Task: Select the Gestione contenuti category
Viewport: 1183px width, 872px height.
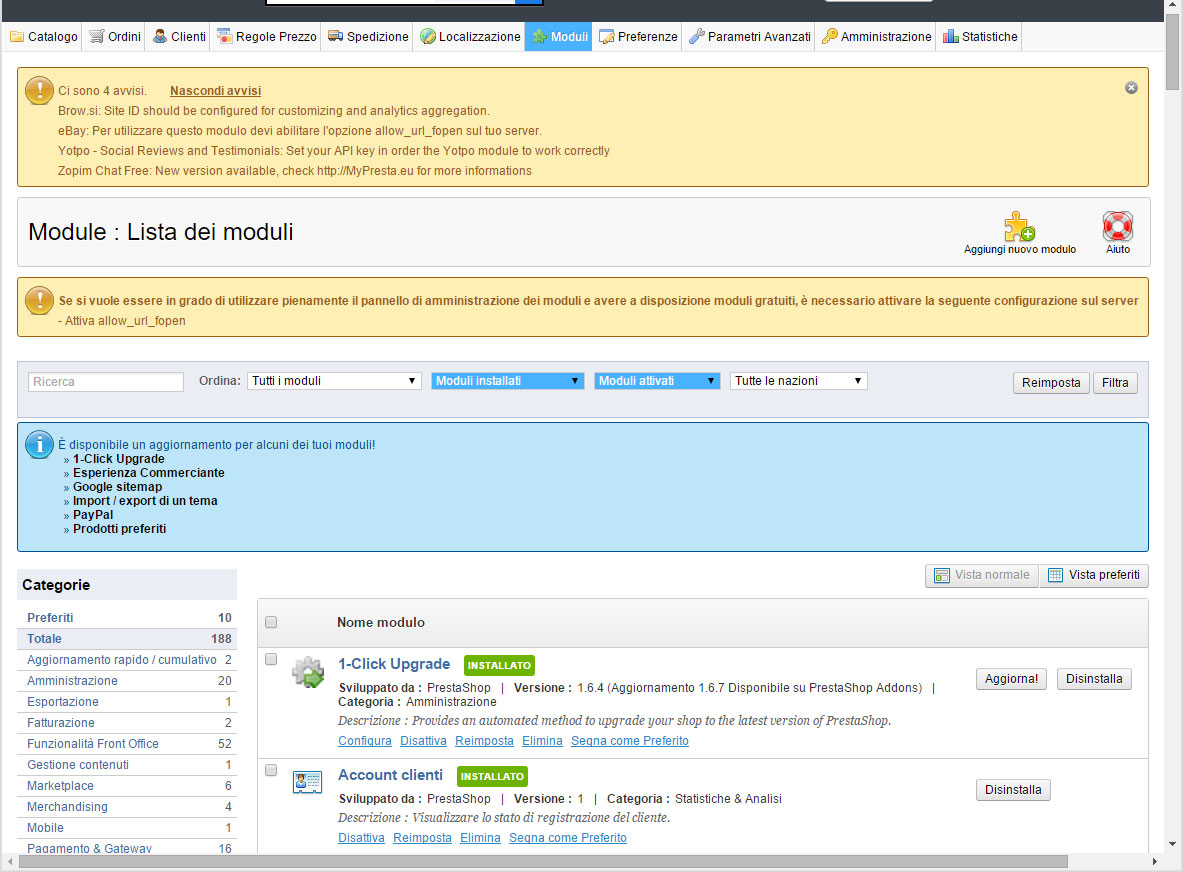Action: (x=127, y=765)
